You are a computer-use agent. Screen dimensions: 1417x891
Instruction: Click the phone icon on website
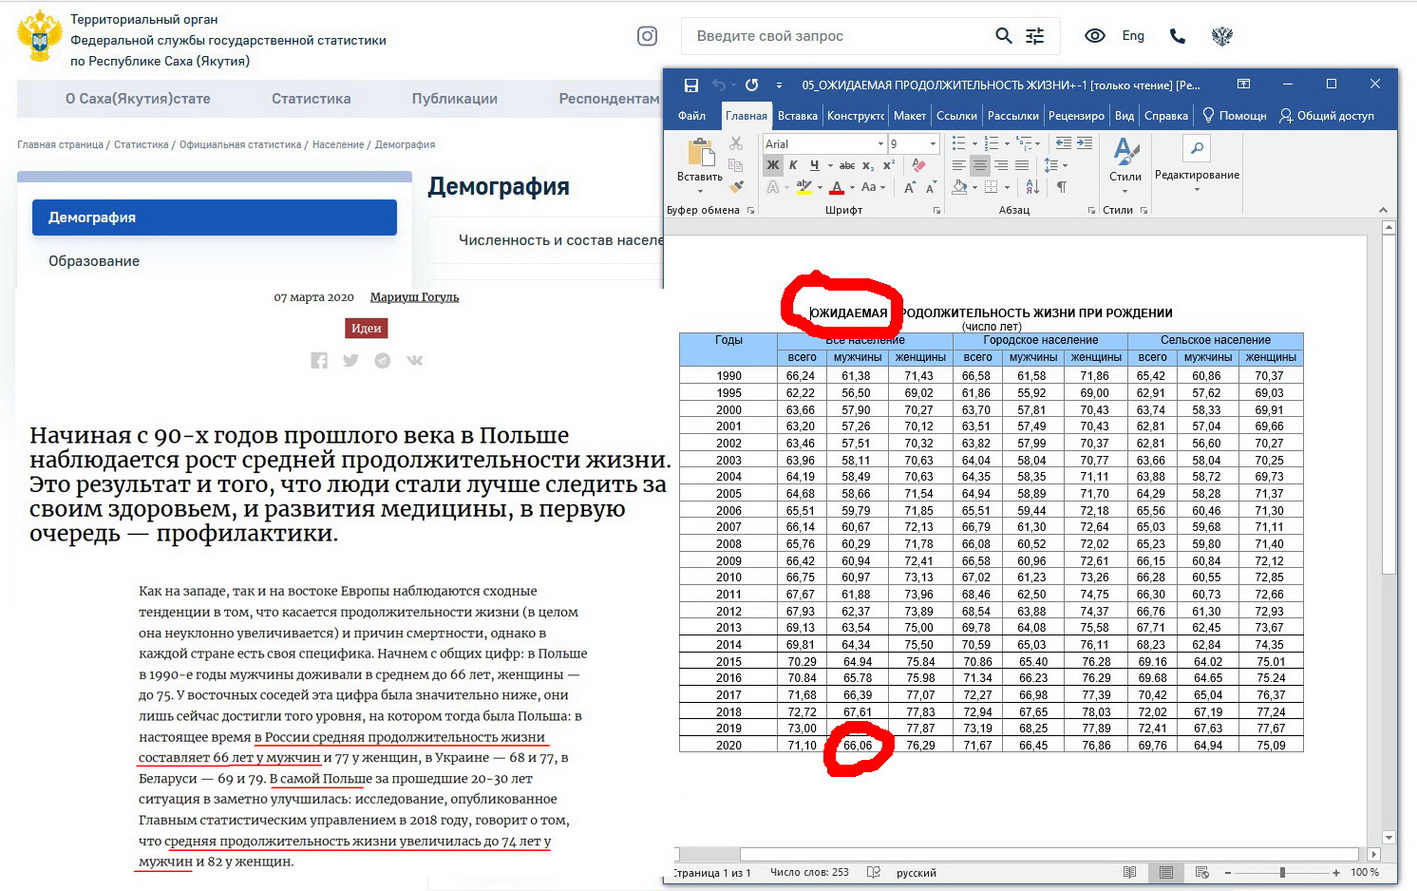click(1178, 36)
